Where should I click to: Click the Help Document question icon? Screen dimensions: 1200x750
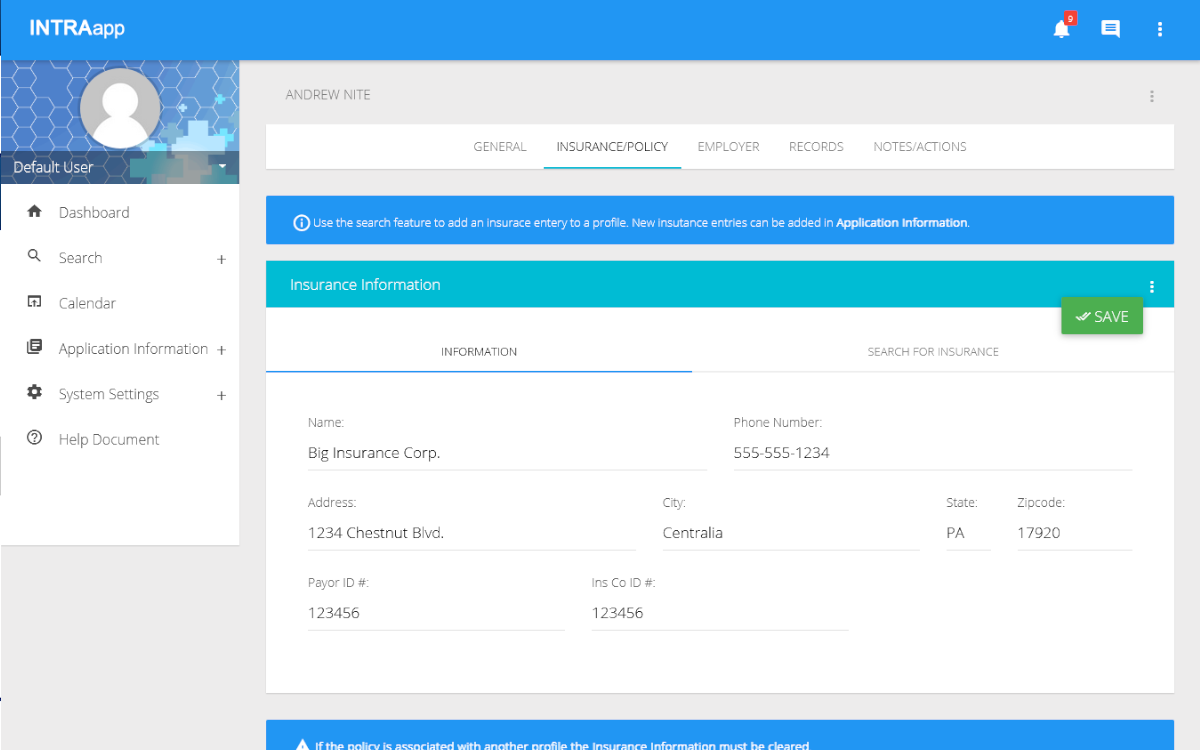point(35,439)
